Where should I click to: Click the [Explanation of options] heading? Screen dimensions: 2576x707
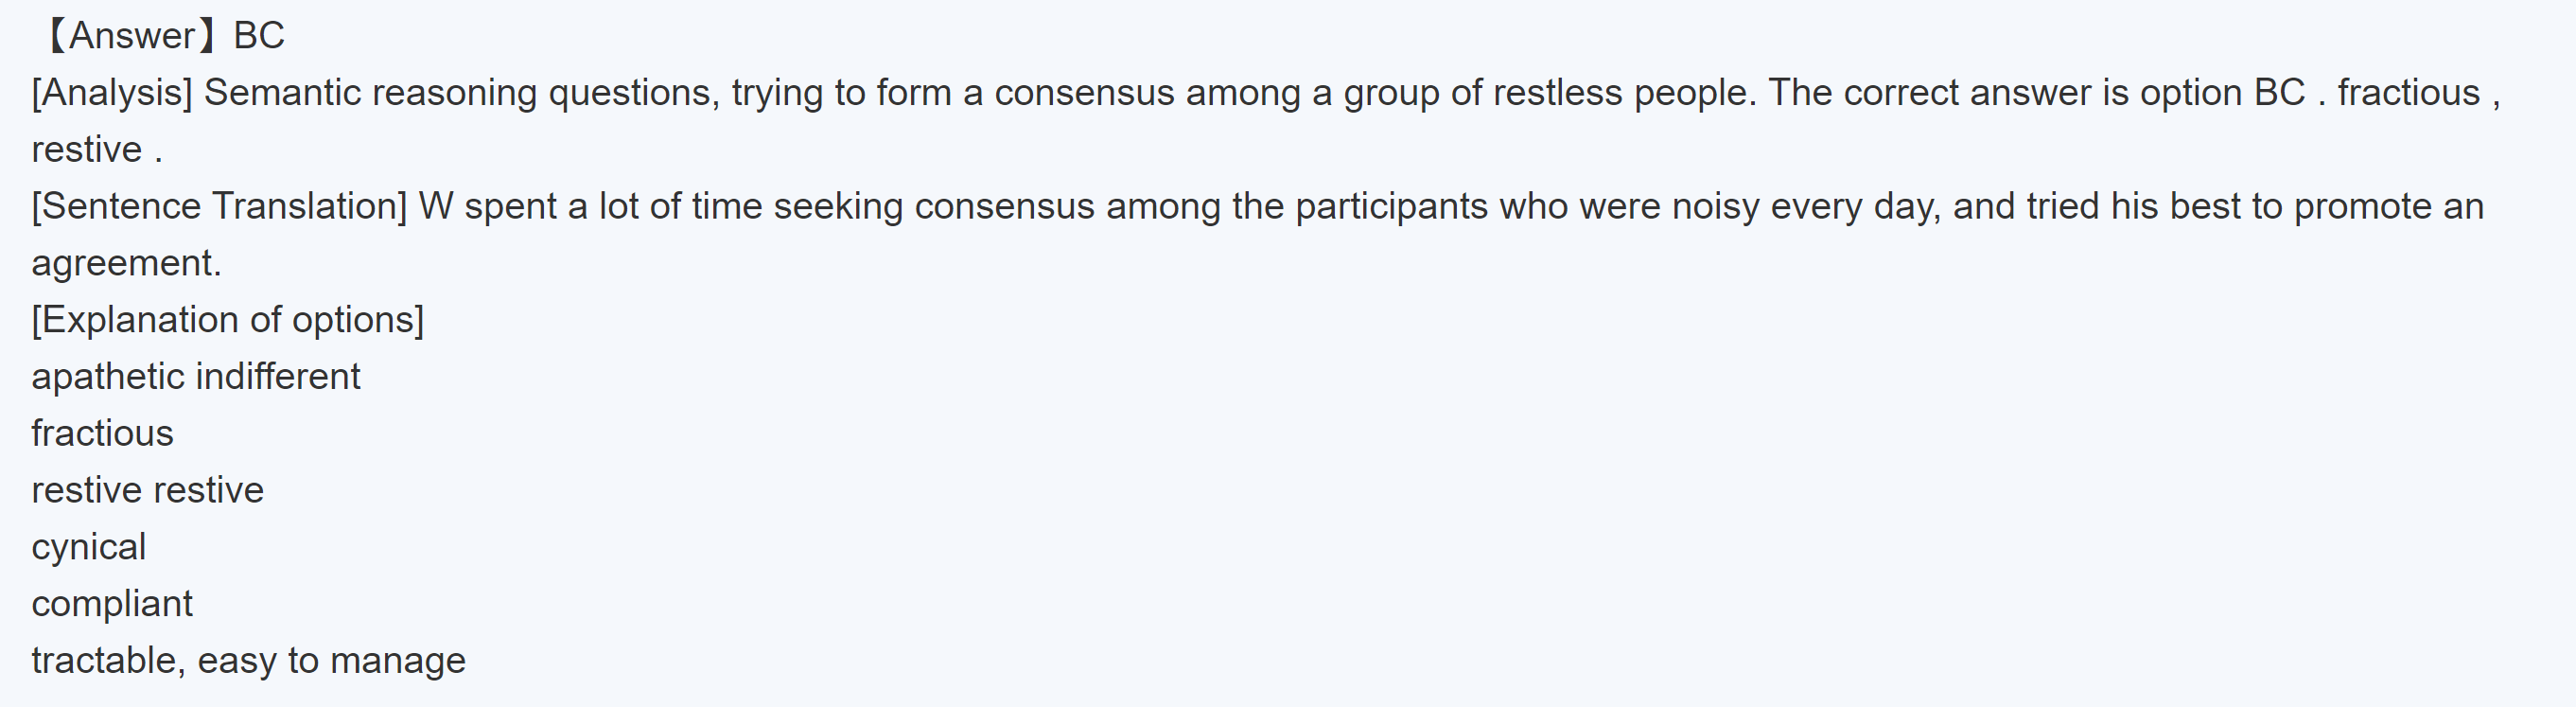point(228,320)
